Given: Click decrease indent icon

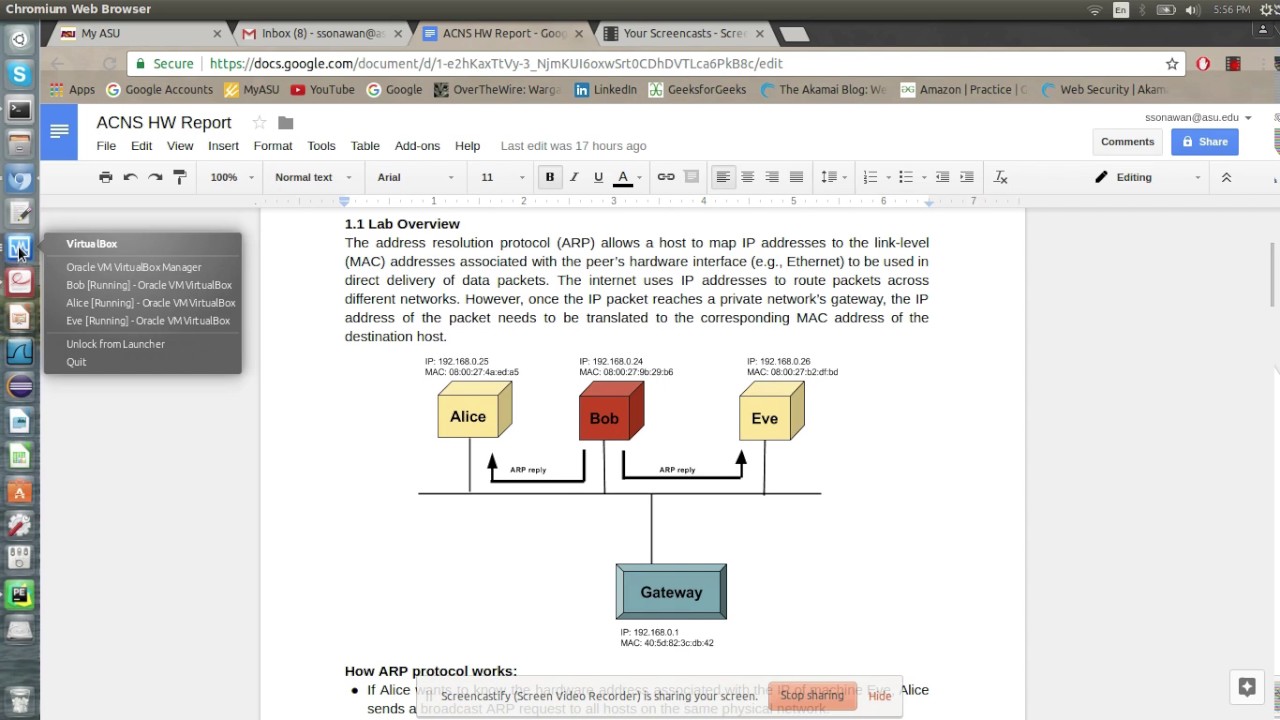Looking at the screenshot, I should click(942, 177).
